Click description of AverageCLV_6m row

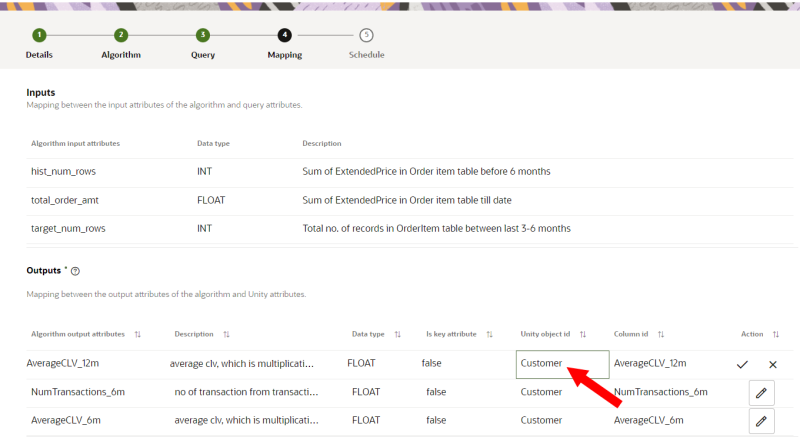(x=246, y=420)
